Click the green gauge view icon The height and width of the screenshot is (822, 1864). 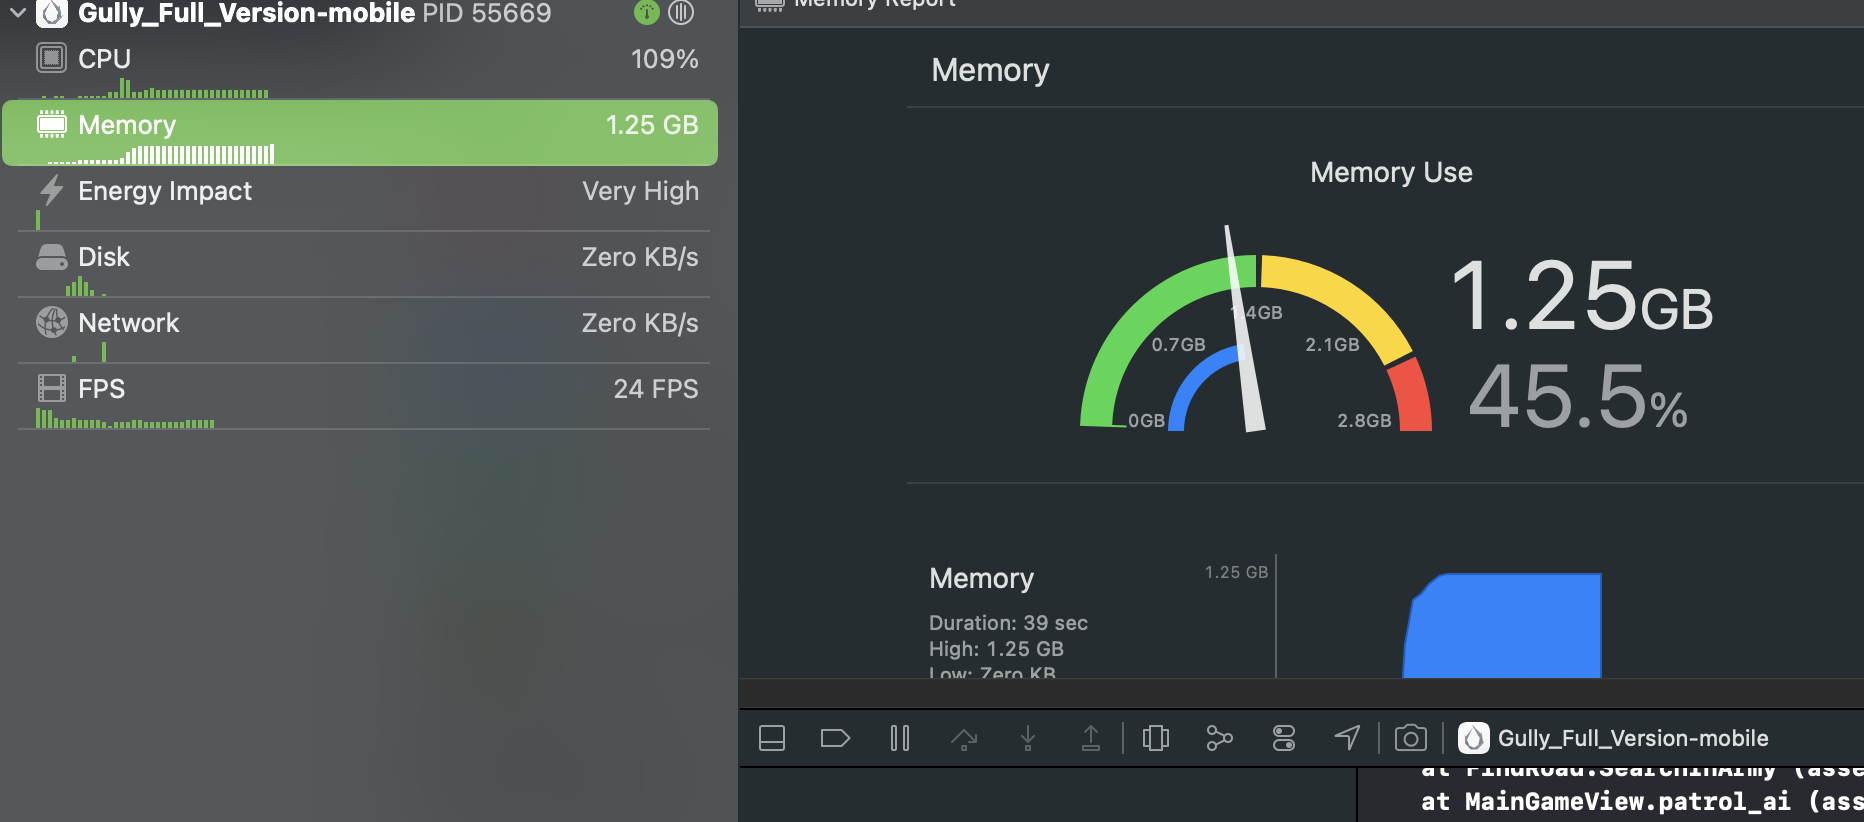point(647,13)
